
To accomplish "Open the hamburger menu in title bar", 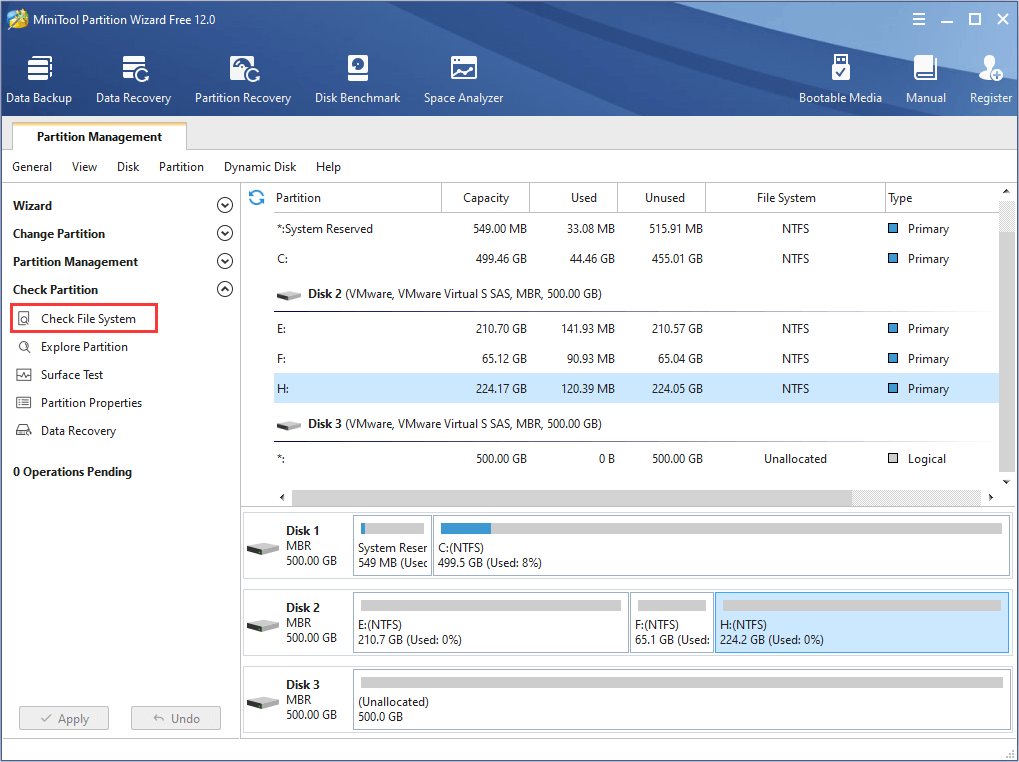I will click(x=919, y=19).
